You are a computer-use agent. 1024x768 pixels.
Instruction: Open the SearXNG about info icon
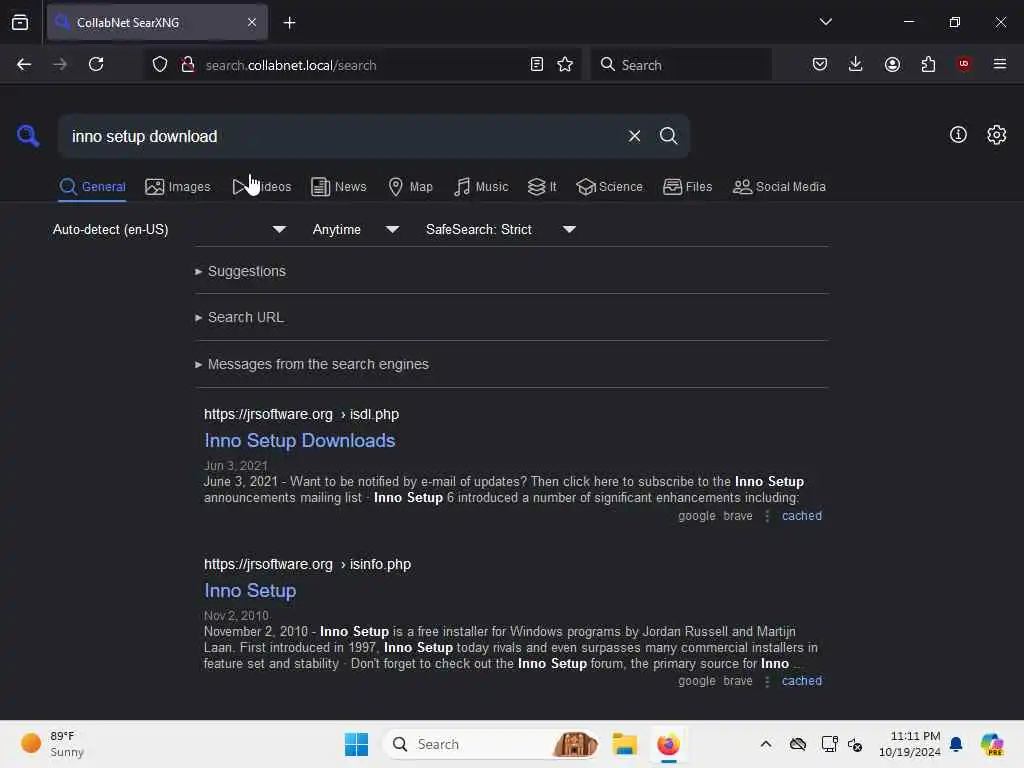(x=958, y=135)
